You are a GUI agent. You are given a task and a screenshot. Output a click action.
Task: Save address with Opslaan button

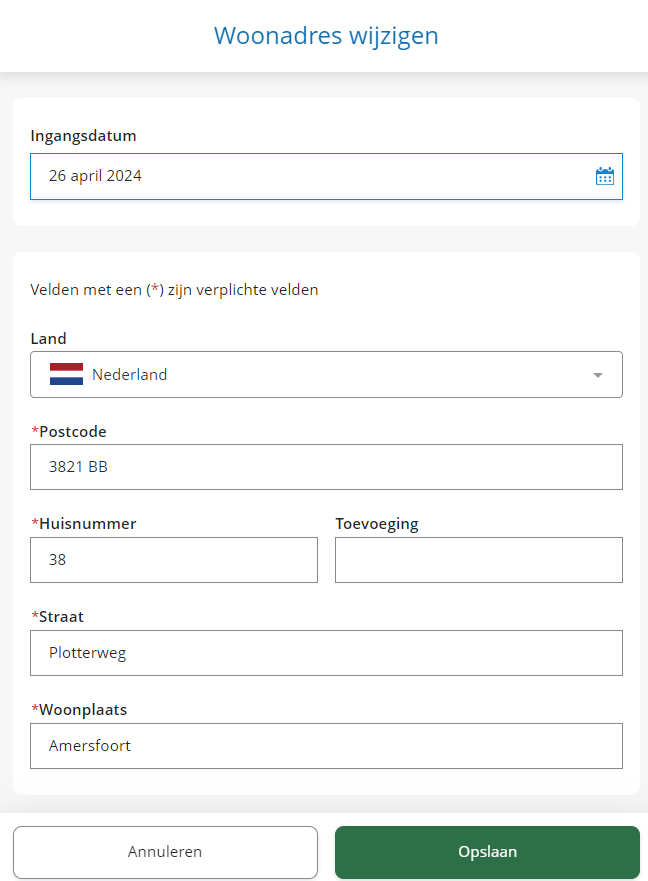[x=487, y=852]
